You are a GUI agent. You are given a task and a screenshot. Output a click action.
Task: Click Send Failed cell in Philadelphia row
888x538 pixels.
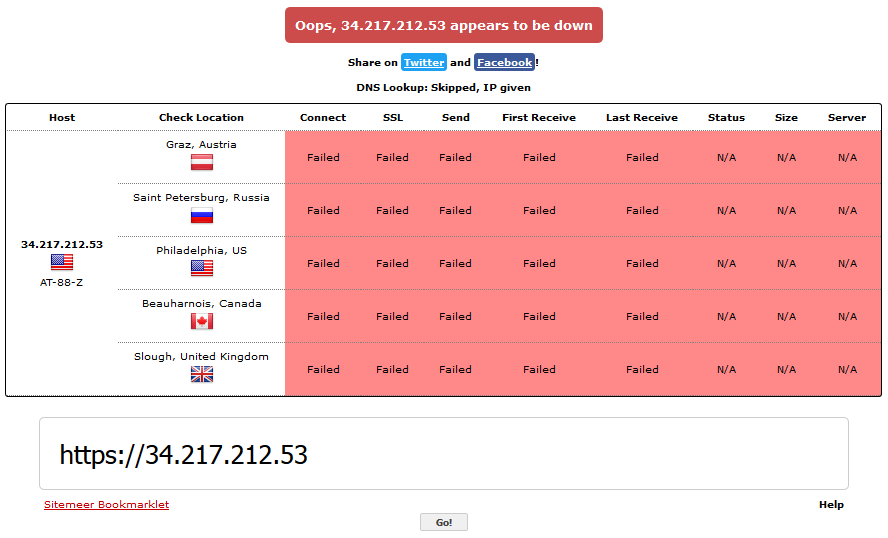(x=455, y=263)
